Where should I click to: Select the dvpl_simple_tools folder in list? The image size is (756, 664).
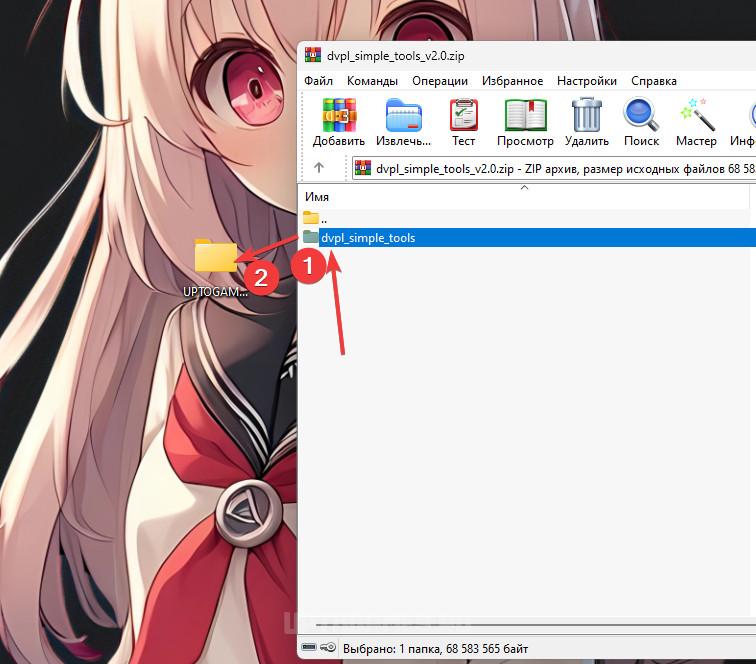(x=367, y=238)
